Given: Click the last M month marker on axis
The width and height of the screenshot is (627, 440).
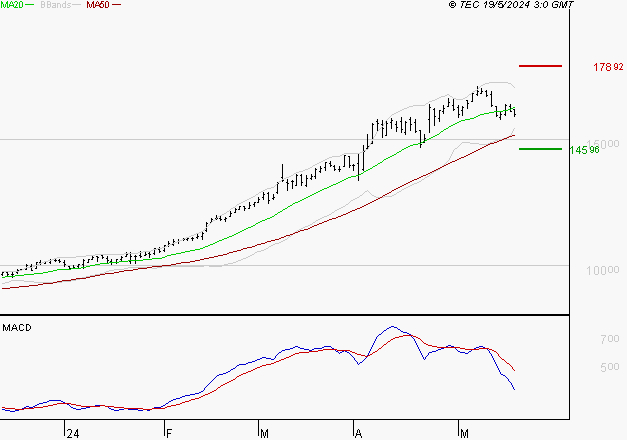Looking at the screenshot, I should (x=464, y=434).
